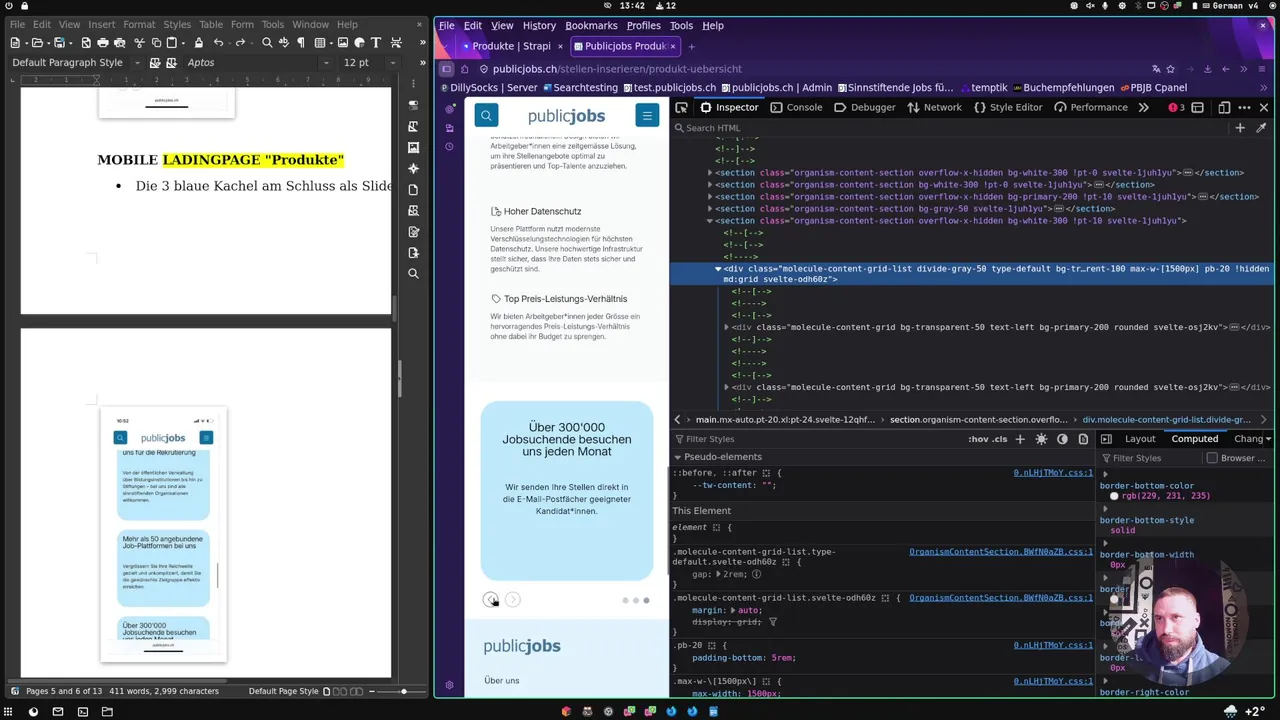Open the Writer sidebar Gallery icon
1280x720 pixels.
414,147
